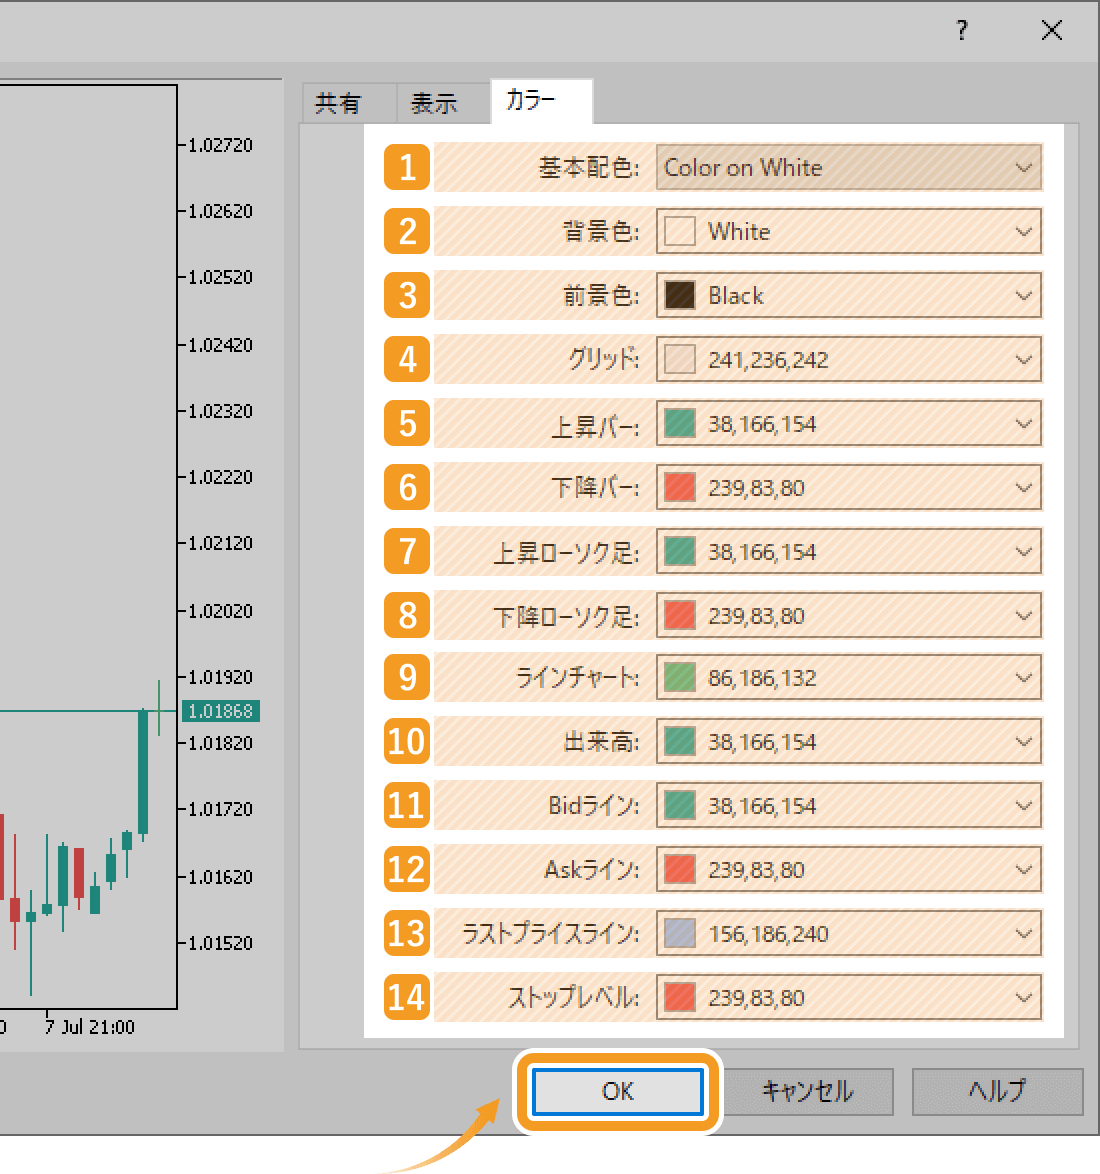The width and height of the screenshot is (1100, 1174).
Task: Expand the ラストプライスライン color dropdown arrow
Action: point(1024,934)
